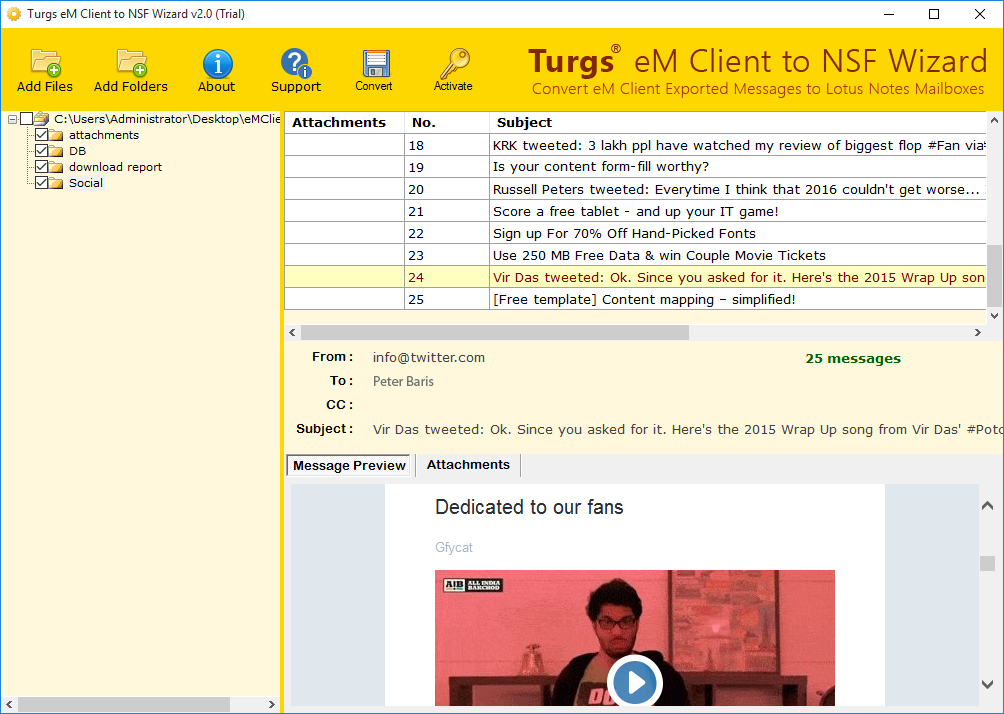Select 'Score a free tablet' message
1004x714 pixels.
635,211
